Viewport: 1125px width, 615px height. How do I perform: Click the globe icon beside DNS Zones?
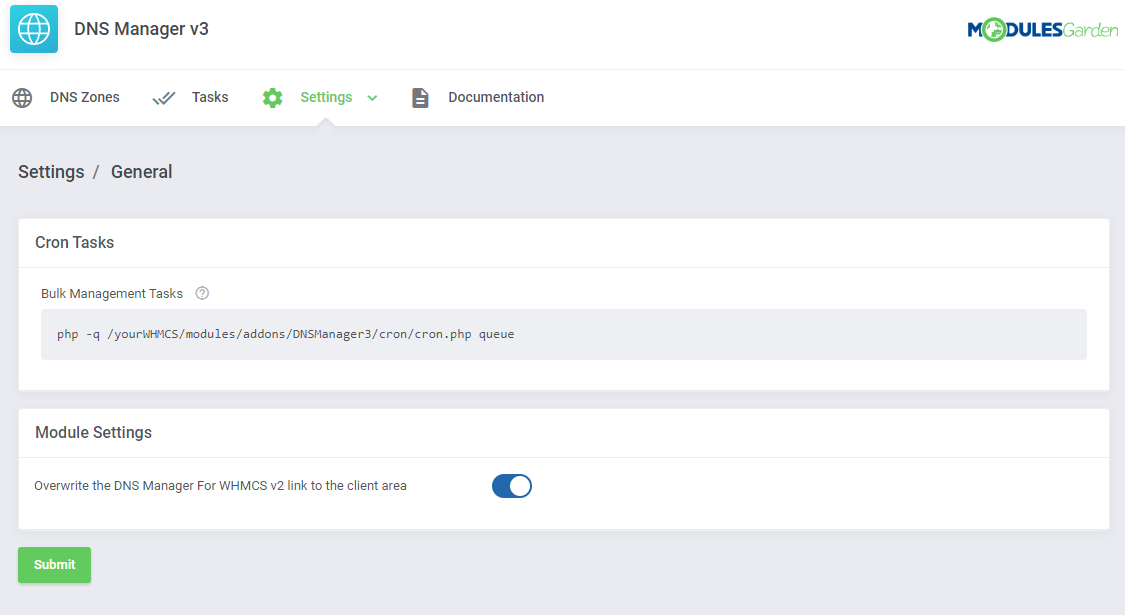[22, 98]
